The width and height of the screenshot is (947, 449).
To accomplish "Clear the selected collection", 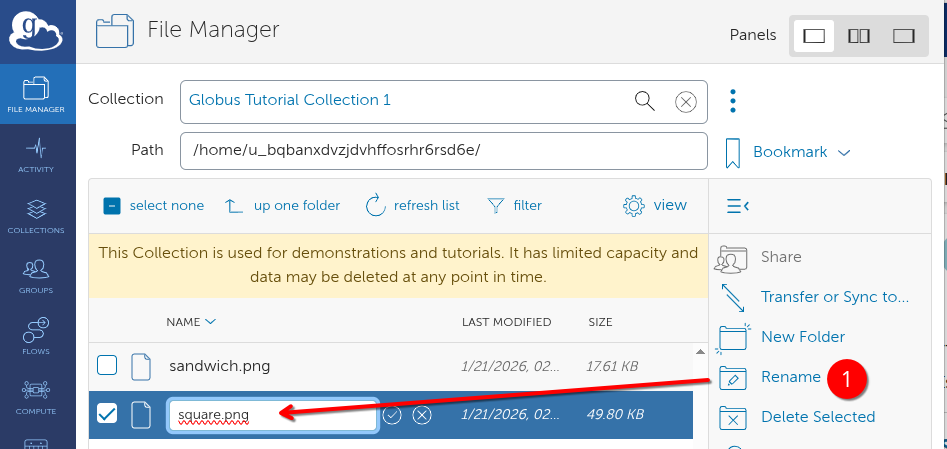I will tap(685, 101).
